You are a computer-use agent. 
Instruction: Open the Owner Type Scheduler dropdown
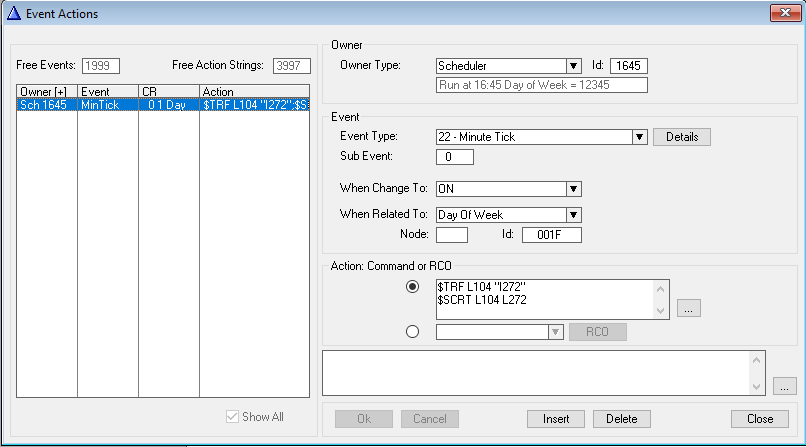pyautogui.click(x=574, y=66)
